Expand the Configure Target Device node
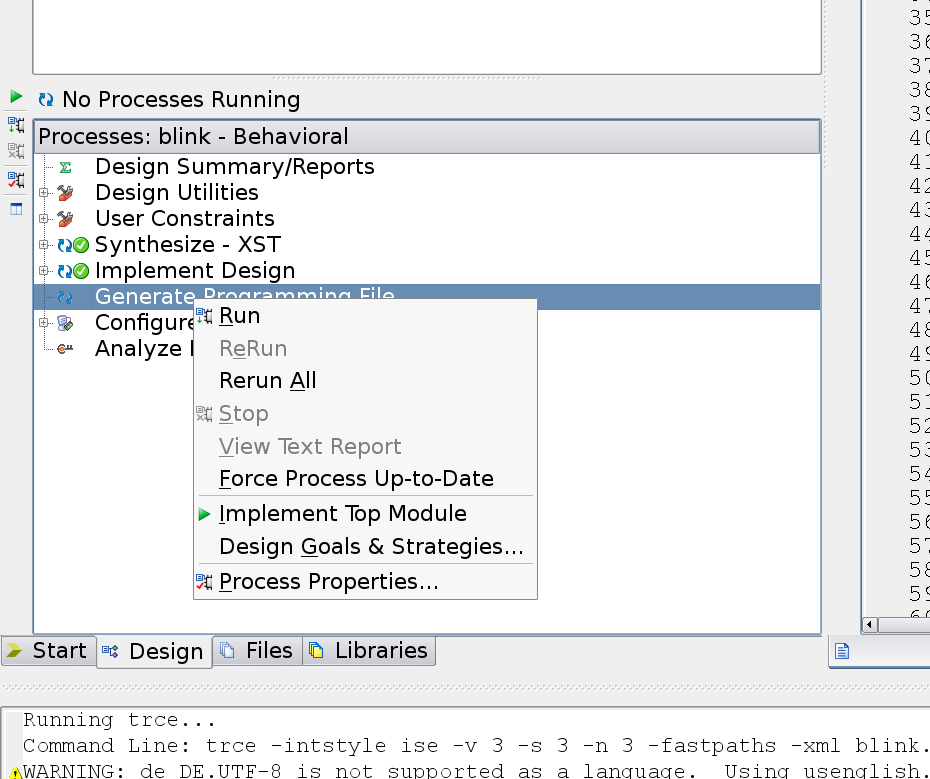This screenshot has width=930, height=779. (x=43, y=323)
